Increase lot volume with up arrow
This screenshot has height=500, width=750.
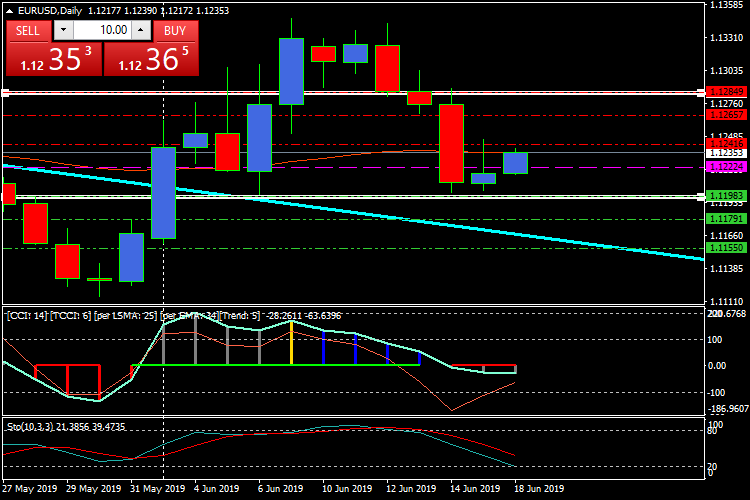(141, 31)
